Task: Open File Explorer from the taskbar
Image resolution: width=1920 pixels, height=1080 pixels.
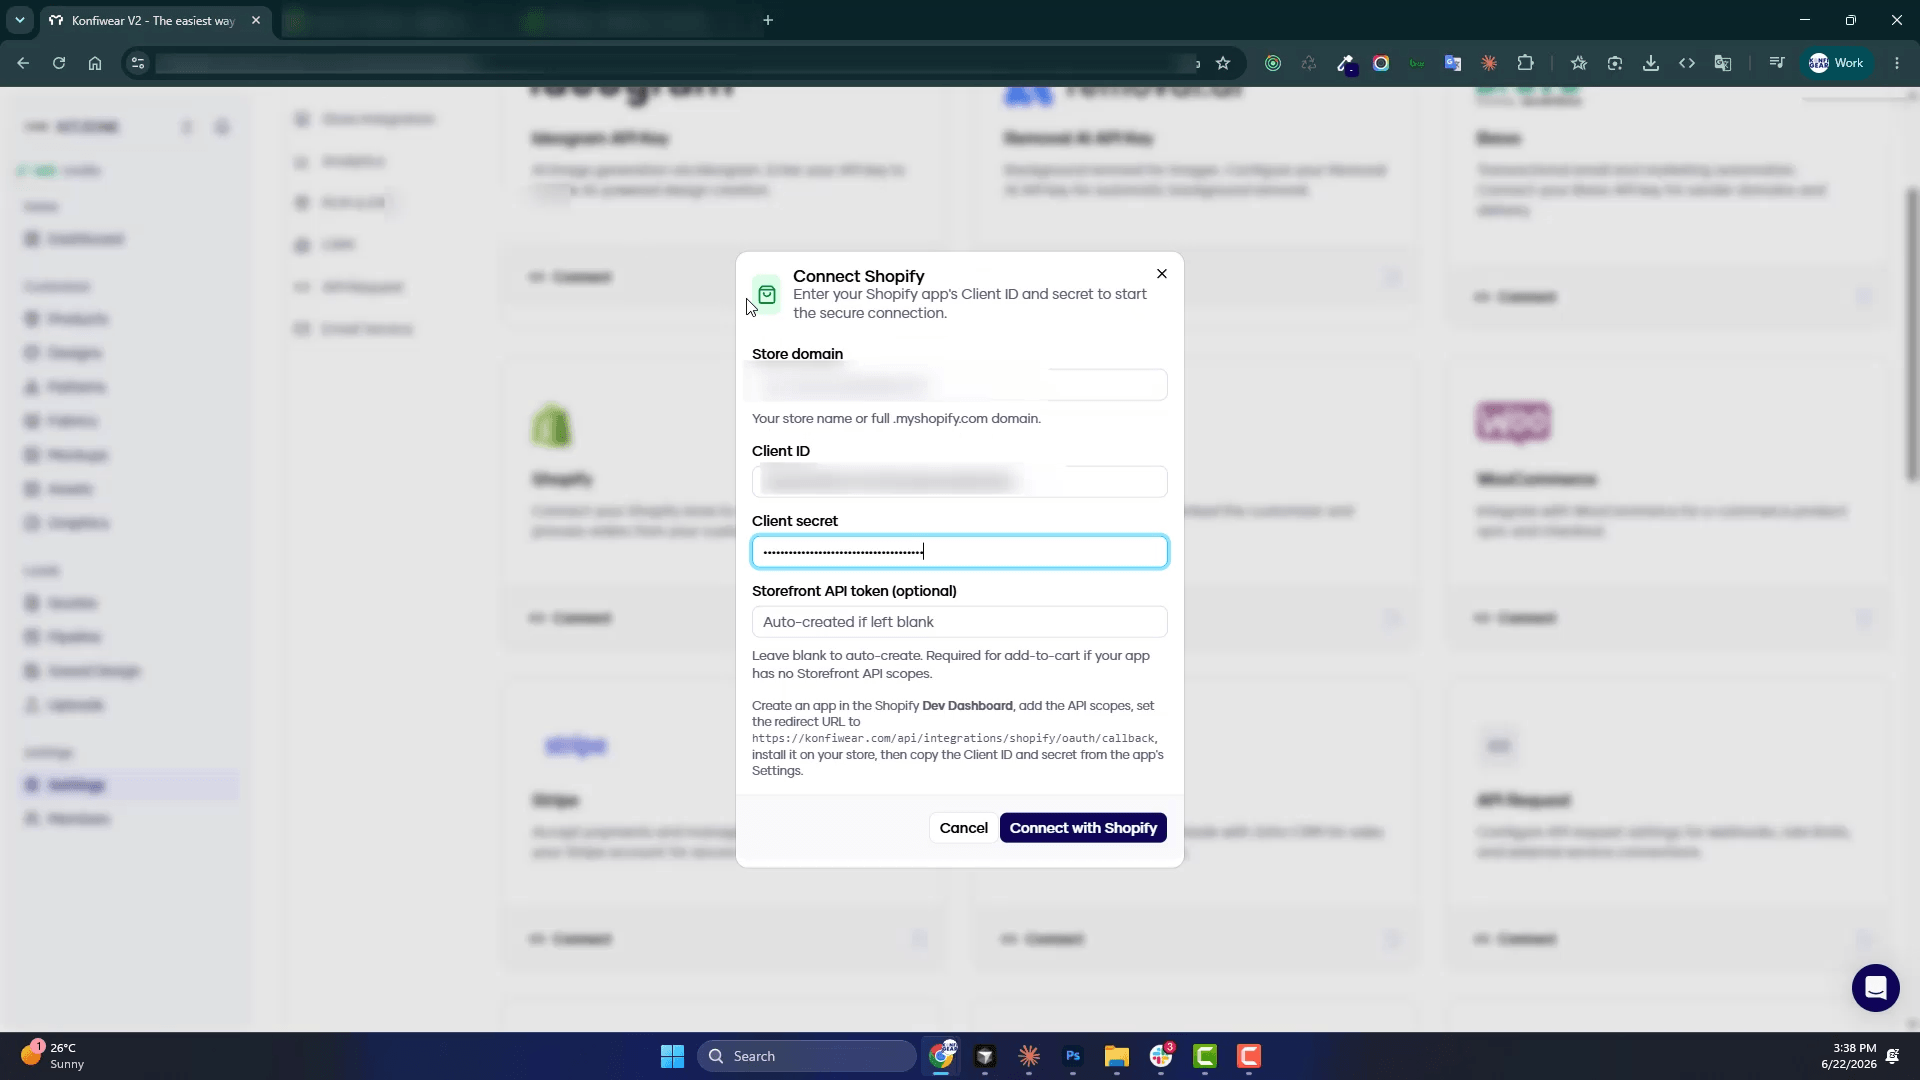Action: [1117, 1056]
